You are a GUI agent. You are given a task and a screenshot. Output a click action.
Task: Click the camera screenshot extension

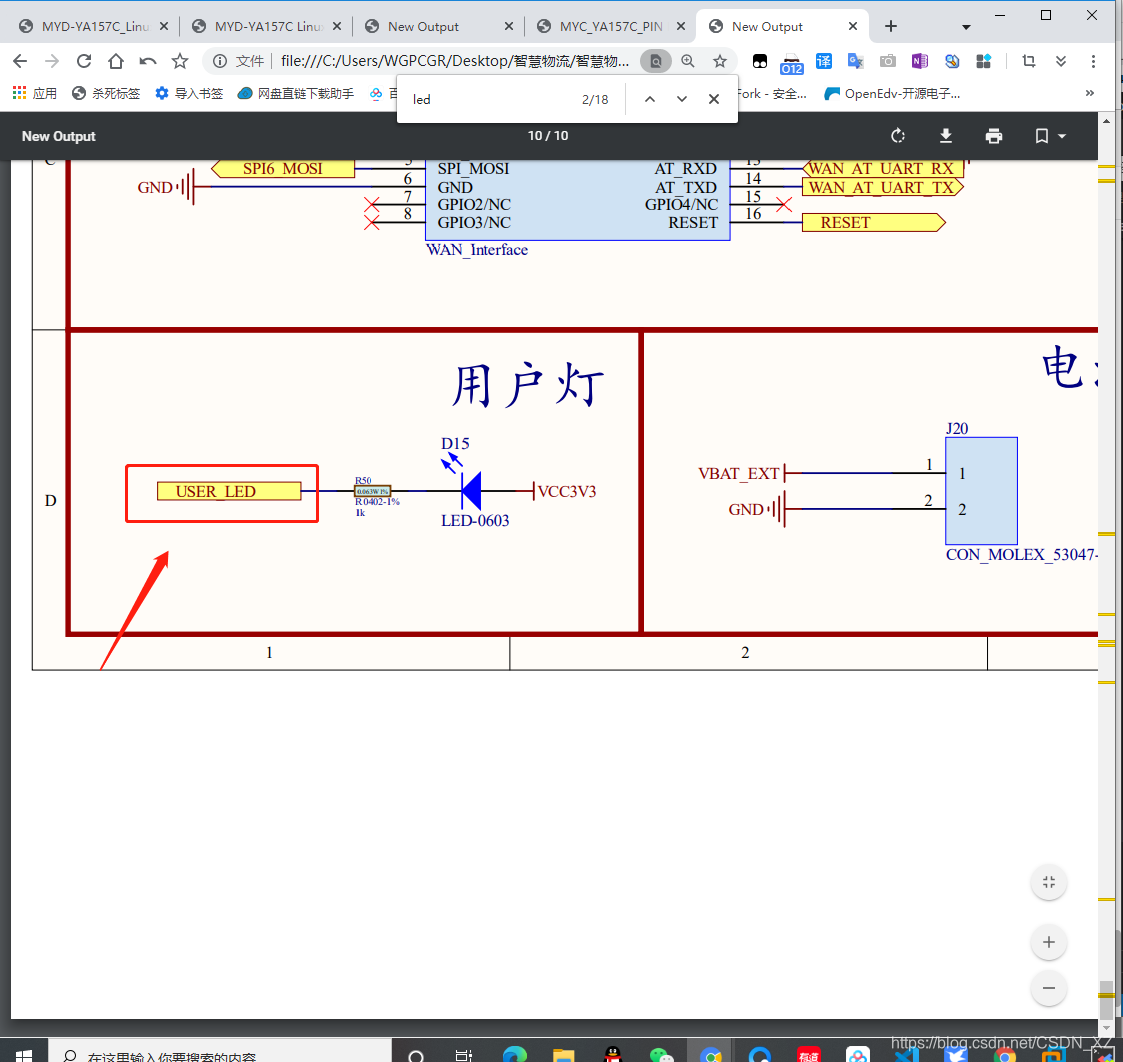tap(887, 62)
